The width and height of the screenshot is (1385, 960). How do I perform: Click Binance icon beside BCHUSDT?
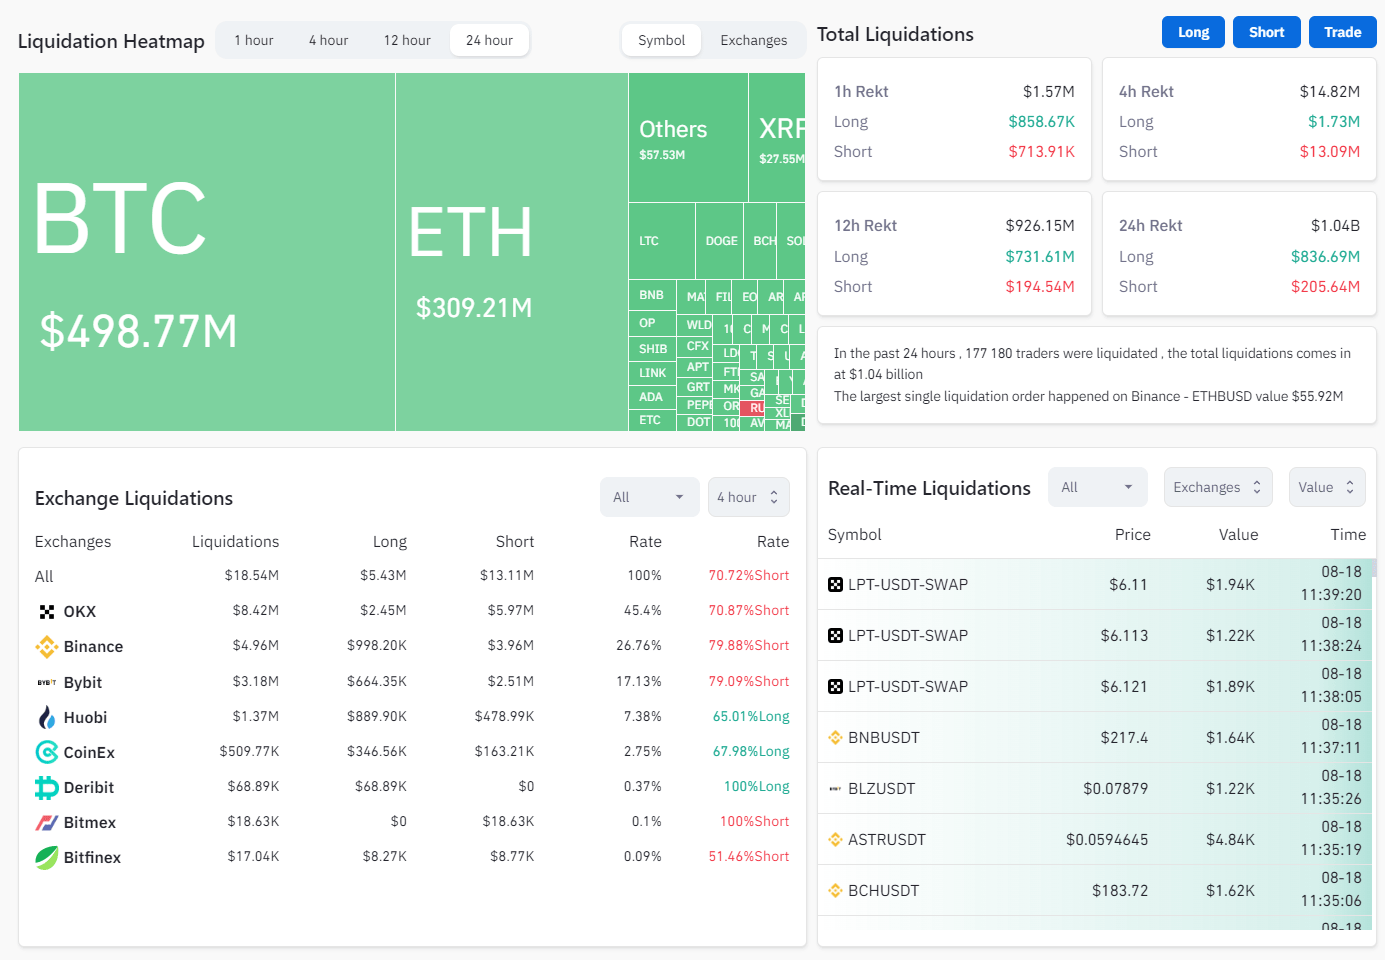(835, 890)
